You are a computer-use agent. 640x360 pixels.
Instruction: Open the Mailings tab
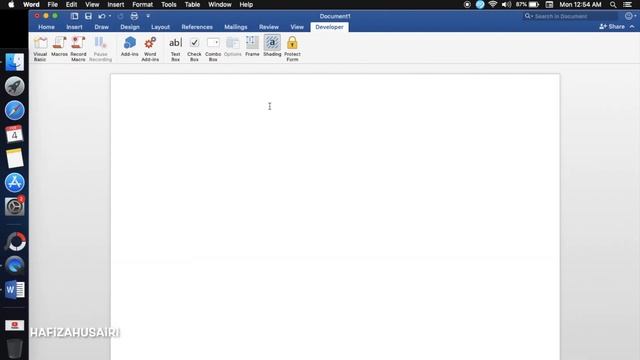coord(236,27)
